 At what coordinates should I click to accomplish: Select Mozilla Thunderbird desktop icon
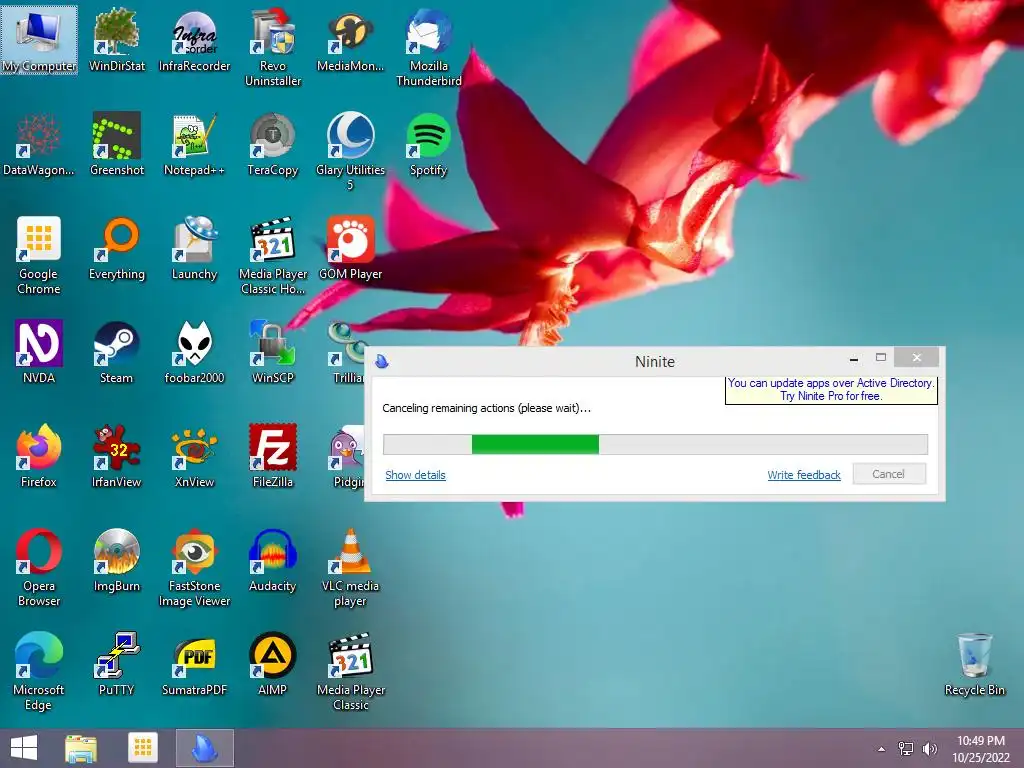tap(428, 47)
